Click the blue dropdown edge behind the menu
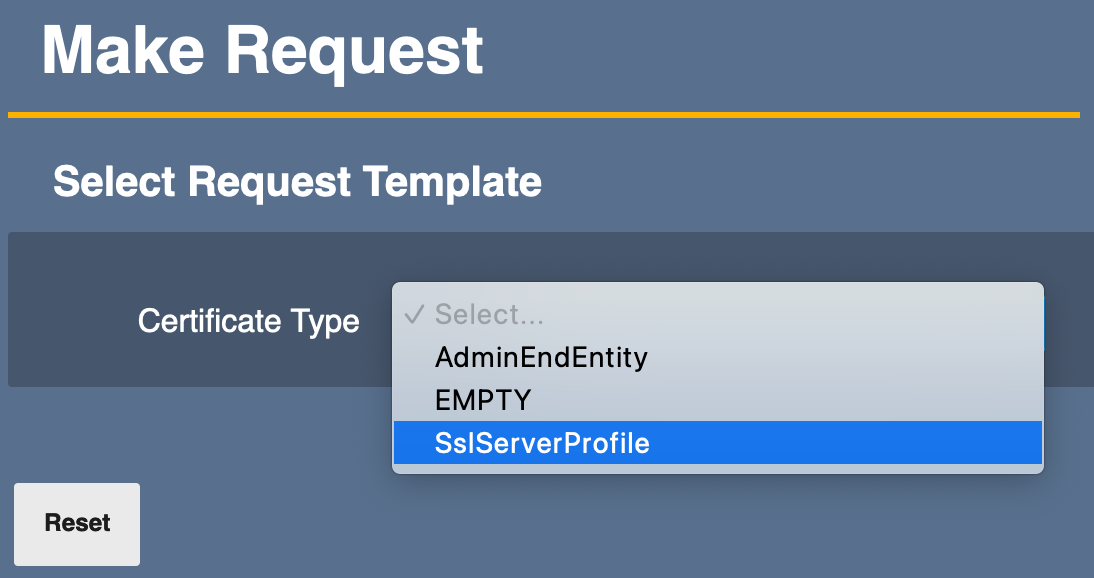The height and width of the screenshot is (578, 1094). click(1043, 322)
